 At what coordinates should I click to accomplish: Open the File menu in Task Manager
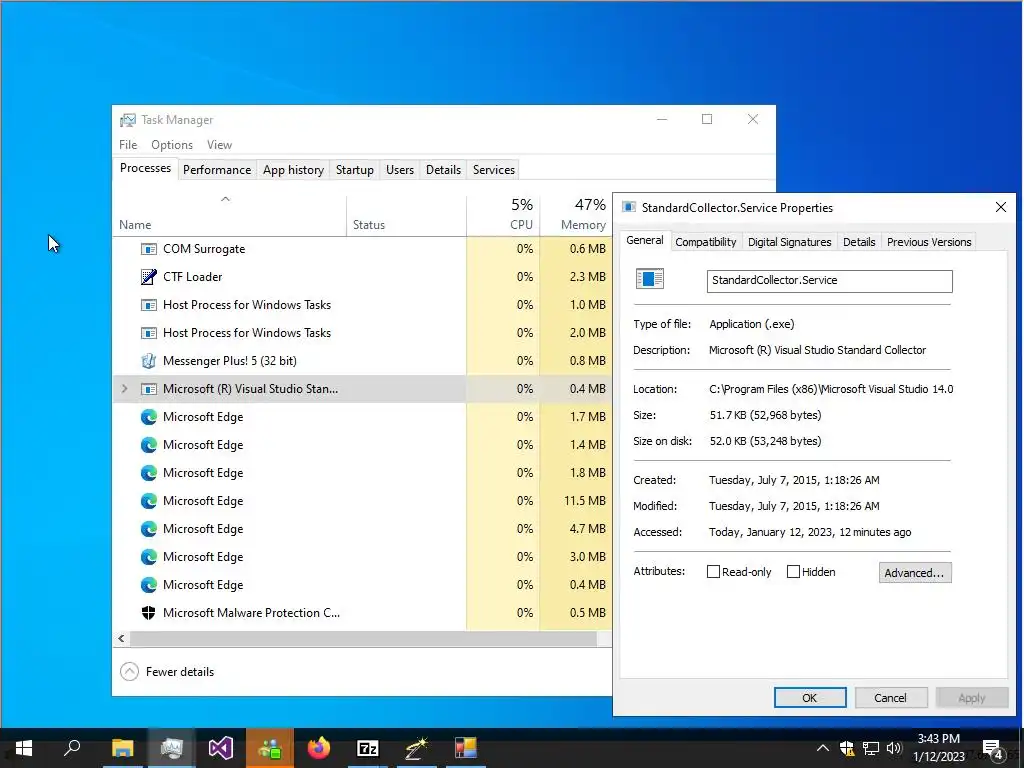coord(128,145)
